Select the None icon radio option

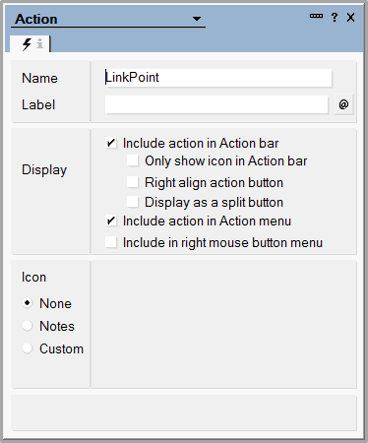[x=27, y=303]
